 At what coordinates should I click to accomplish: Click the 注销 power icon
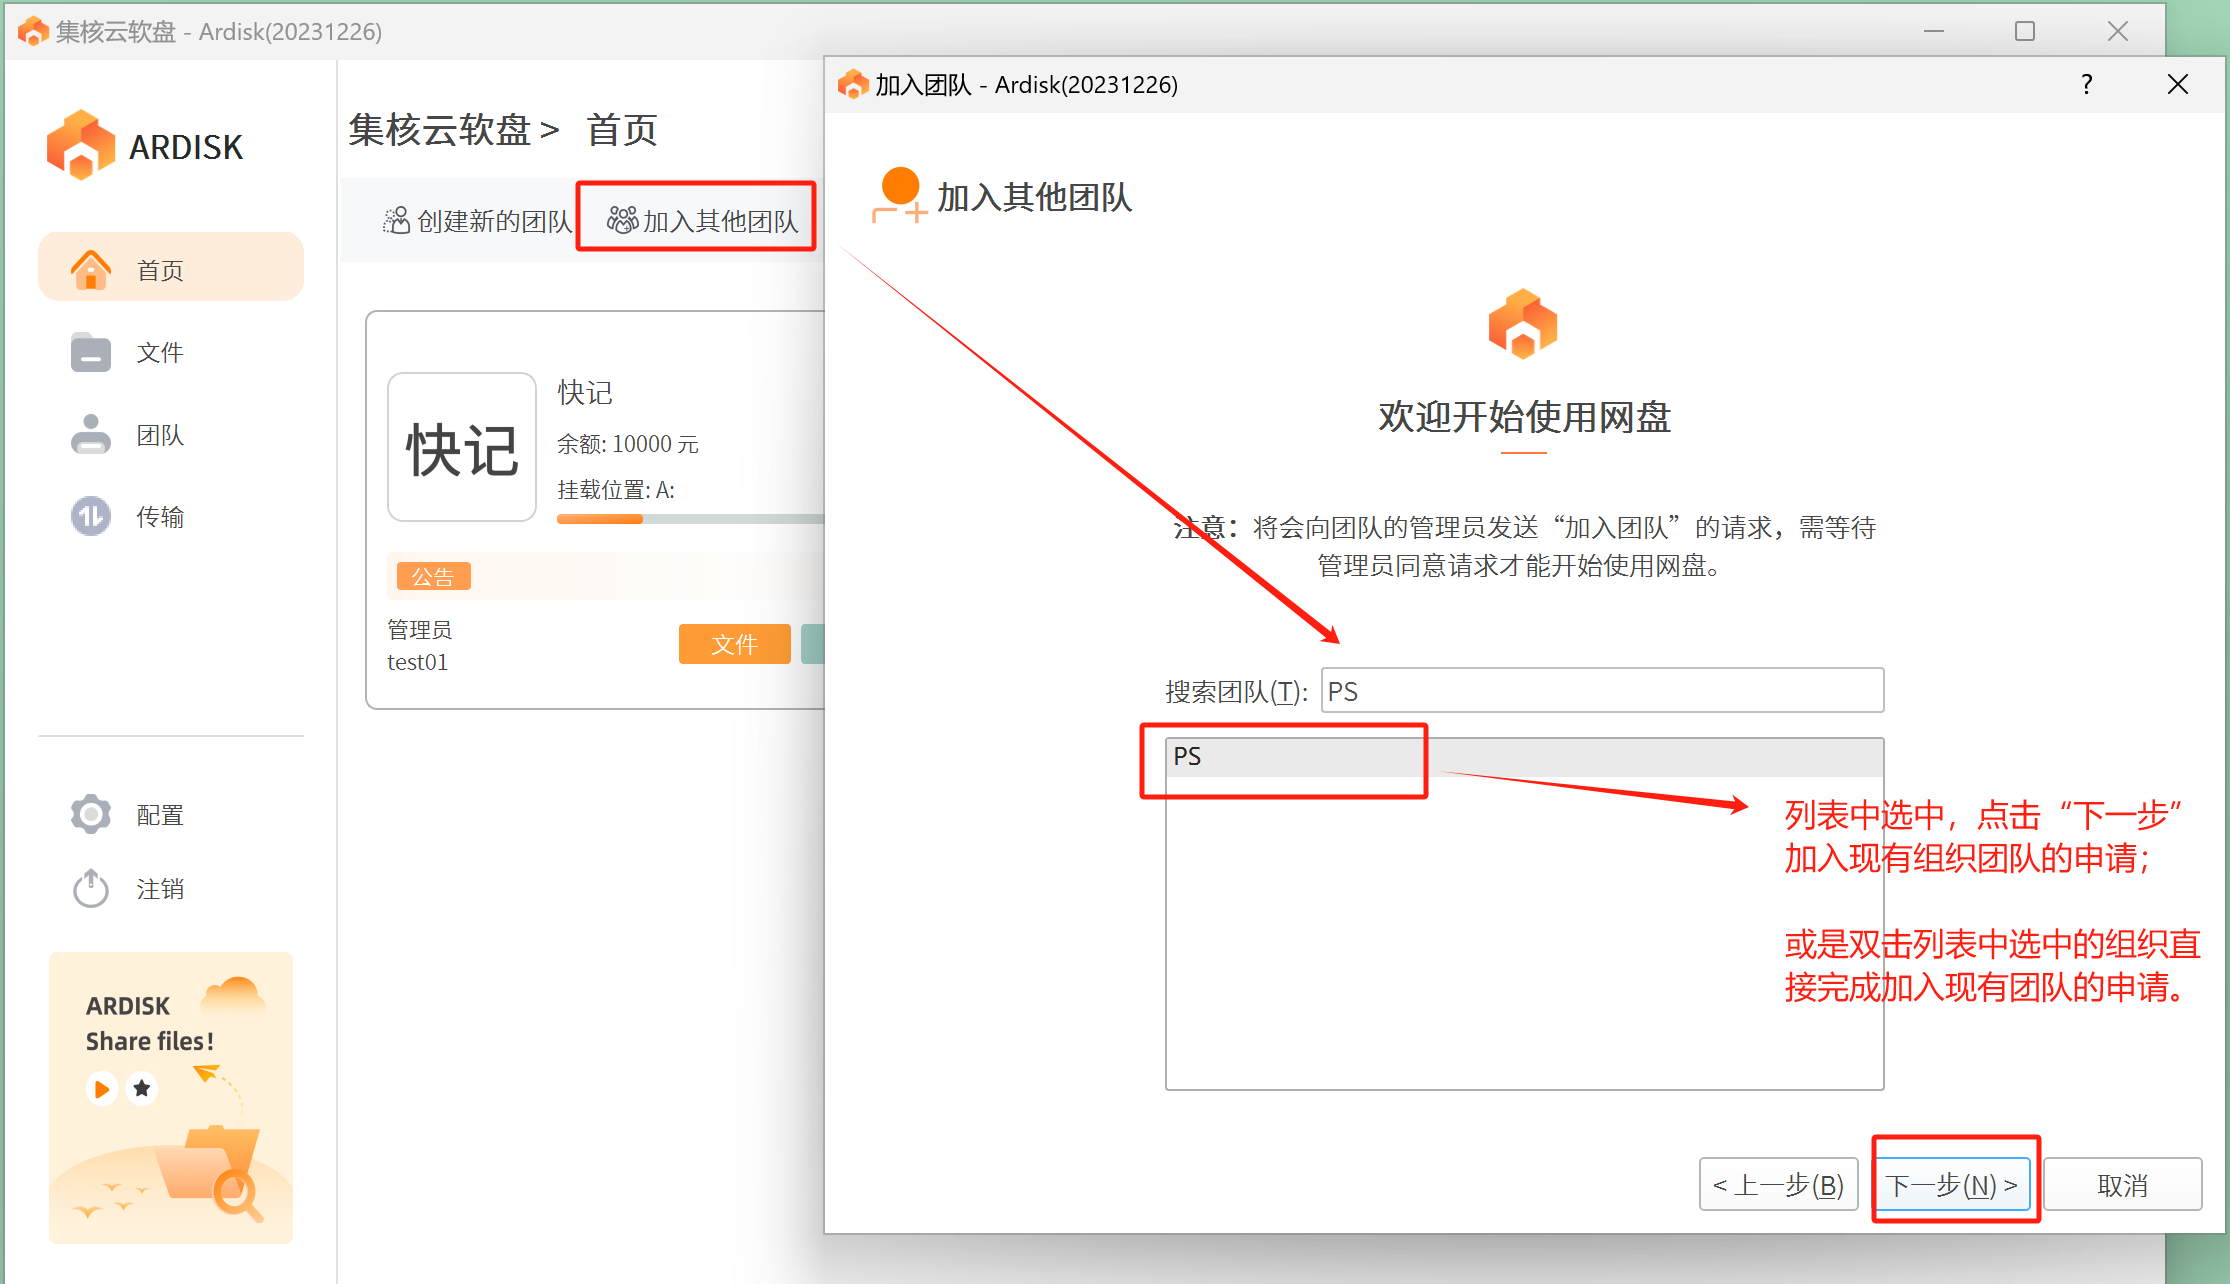(91, 888)
